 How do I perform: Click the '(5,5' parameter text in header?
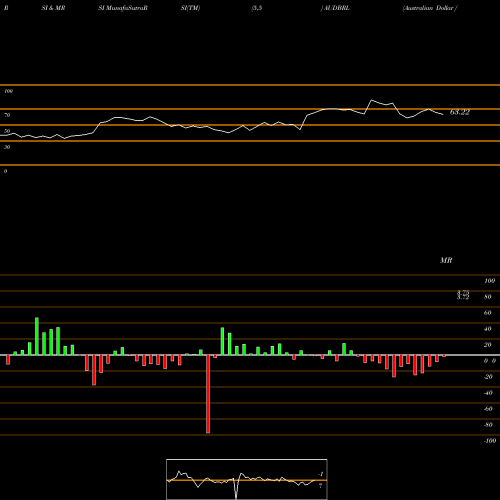pos(257,8)
